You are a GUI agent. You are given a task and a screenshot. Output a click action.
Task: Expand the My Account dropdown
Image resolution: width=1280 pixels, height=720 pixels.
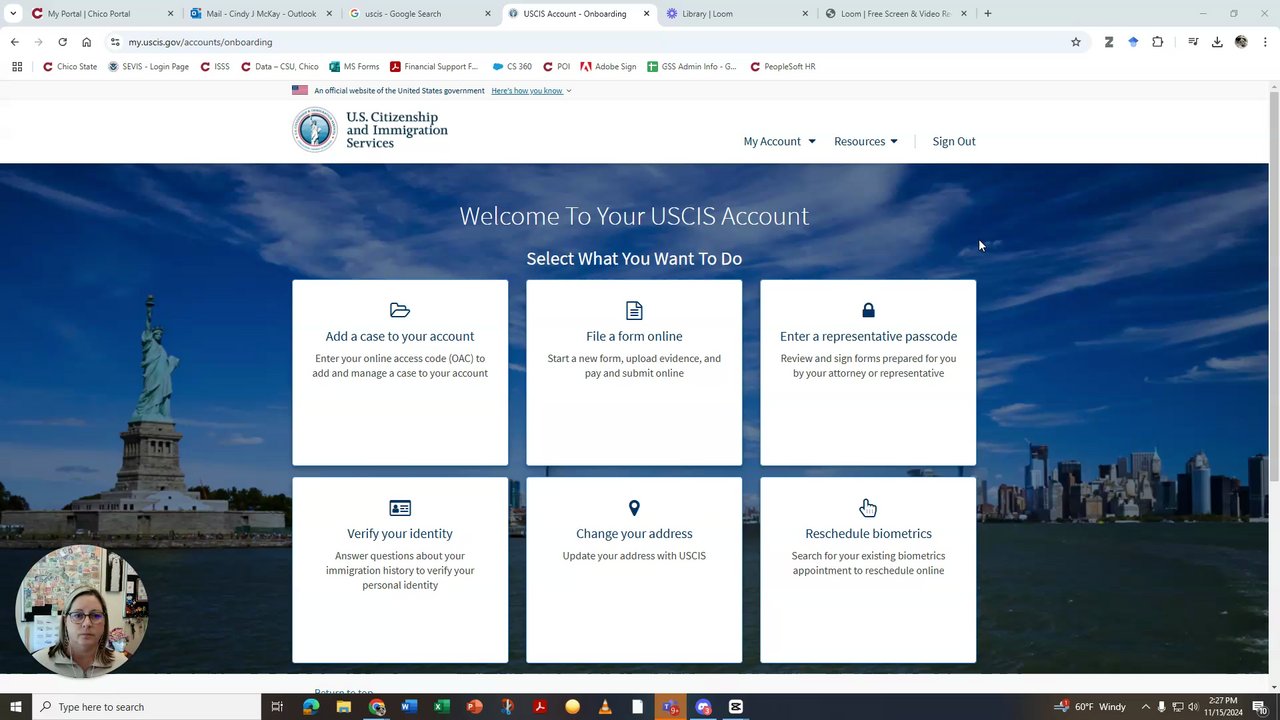click(x=779, y=141)
